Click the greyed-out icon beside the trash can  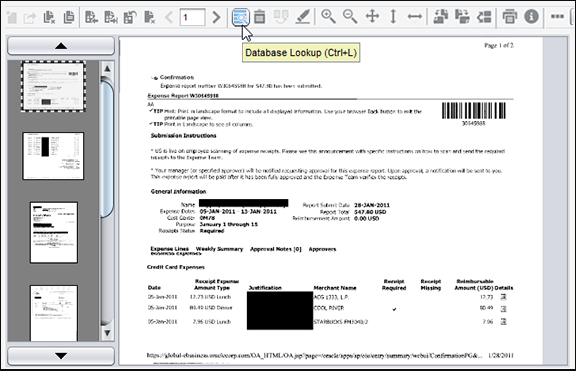tap(281, 17)
